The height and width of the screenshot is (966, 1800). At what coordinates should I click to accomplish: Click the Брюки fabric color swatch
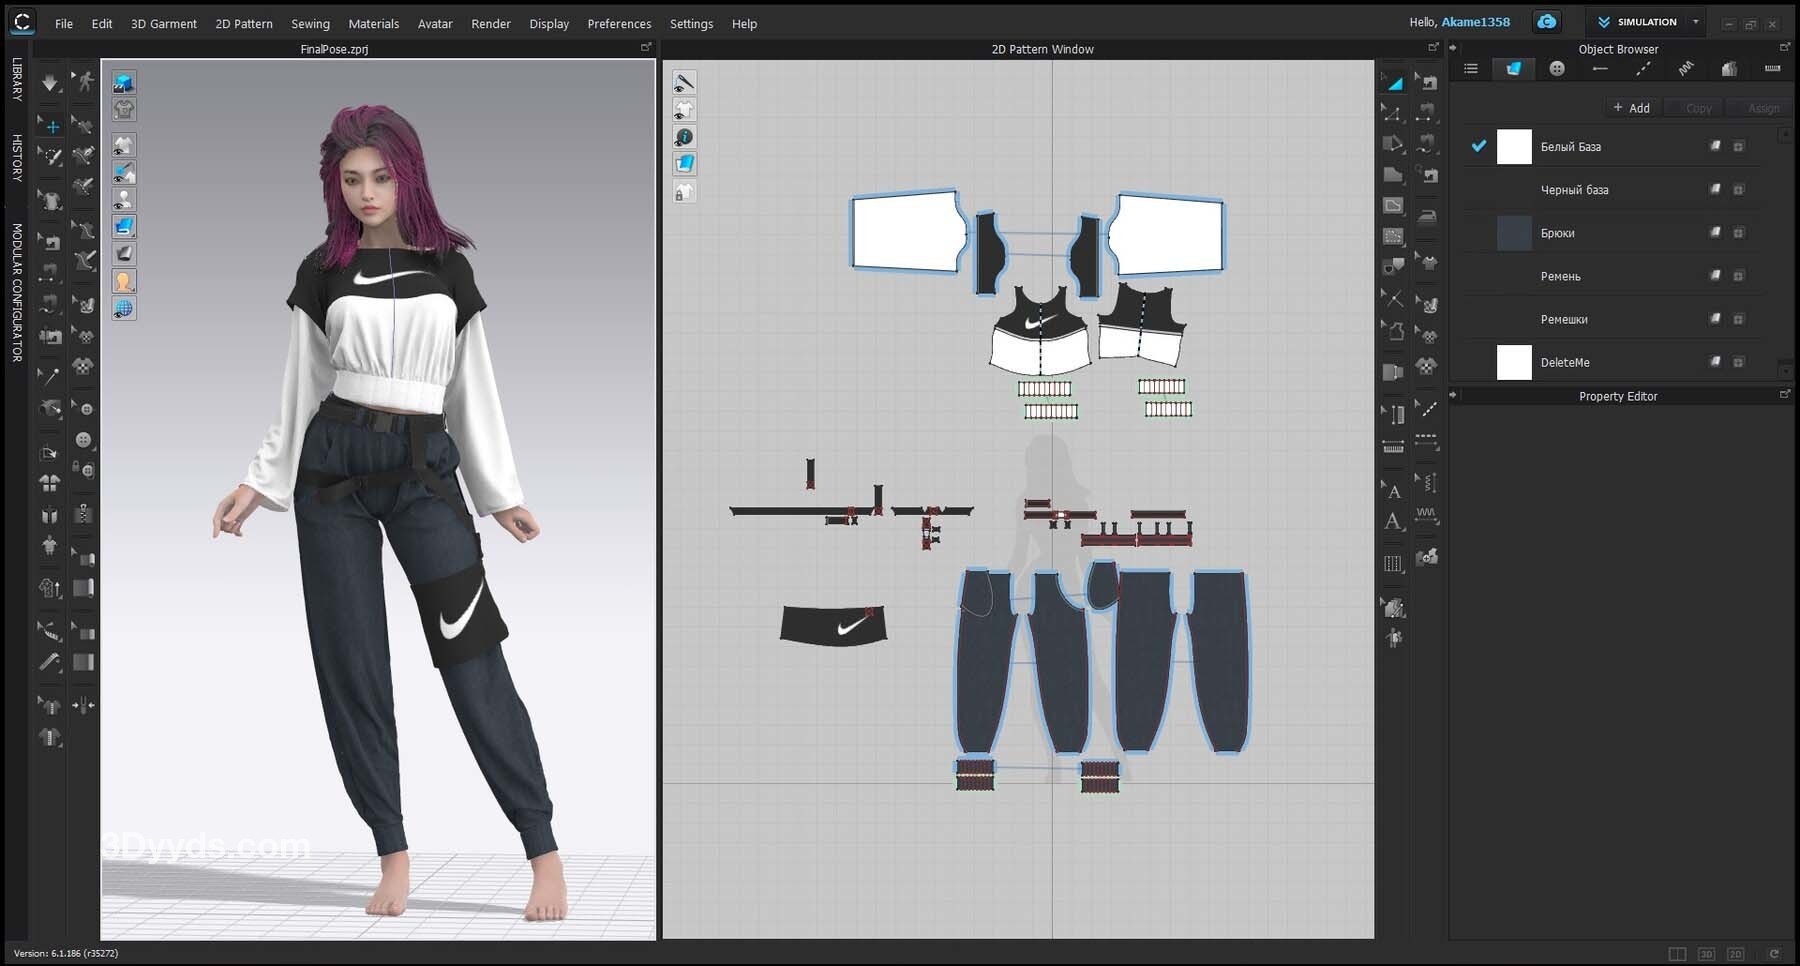[x=1513, y=233]
